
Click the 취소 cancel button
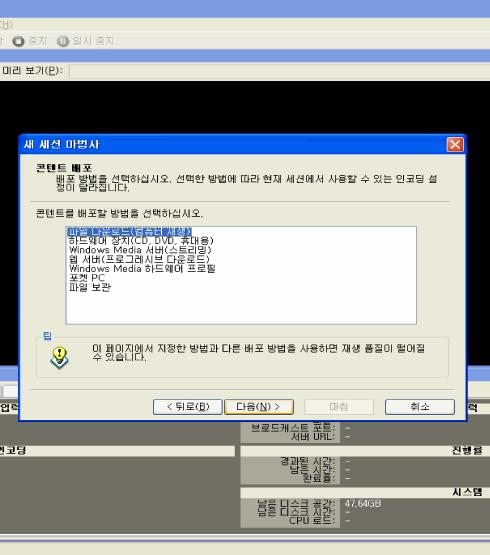(x=420, y=407)
